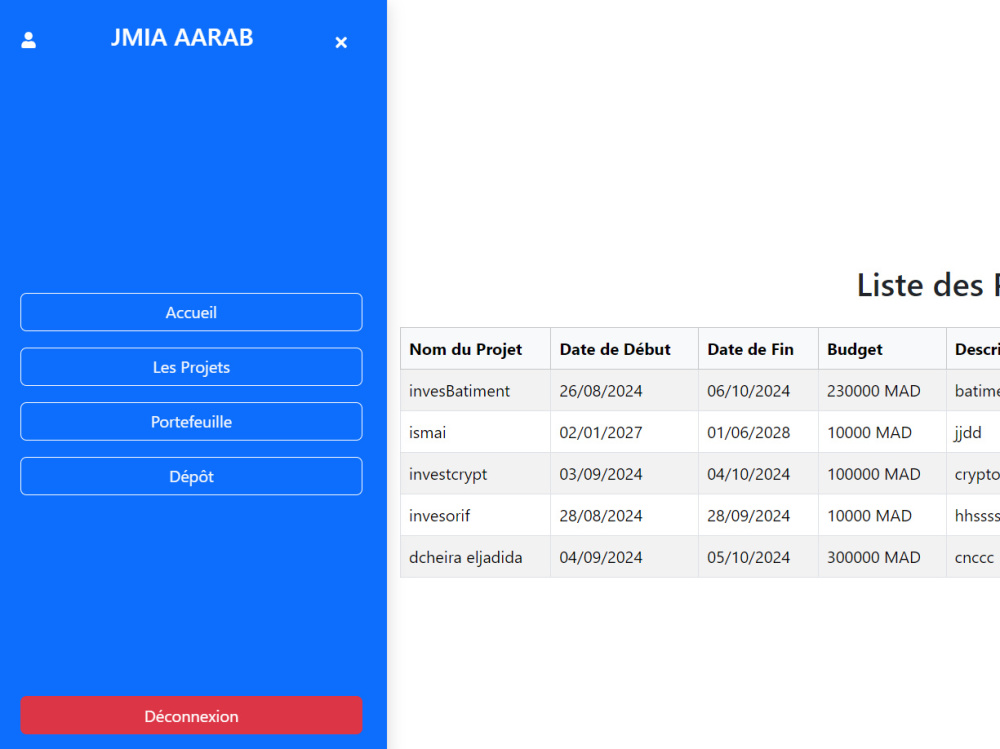The image size is (1000, 749).
Task: Click the JMIA AARAB username heading
Action: pyautogui.click(x=182, y=38)
